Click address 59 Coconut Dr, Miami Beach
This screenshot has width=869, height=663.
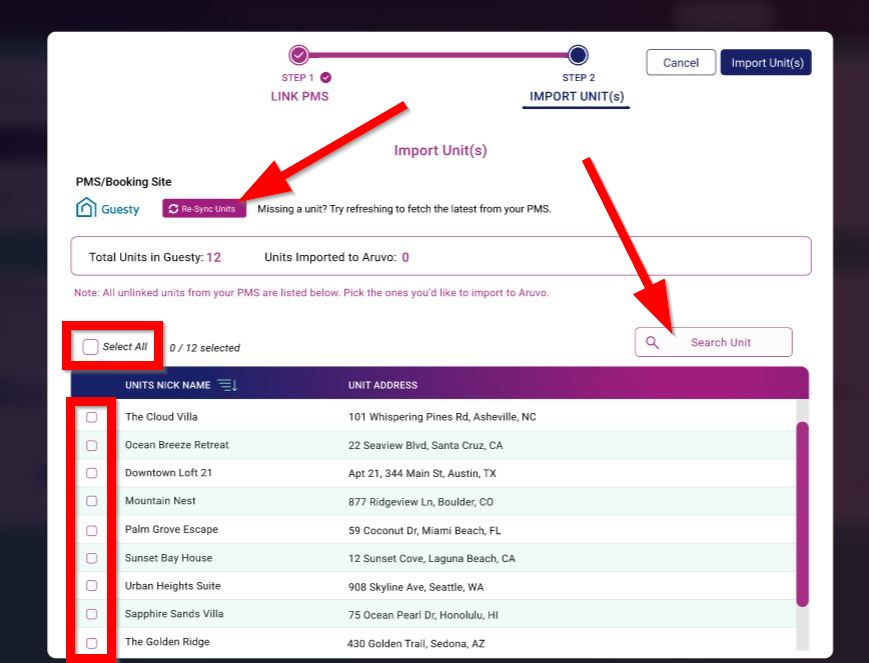[x=425, y=531]
